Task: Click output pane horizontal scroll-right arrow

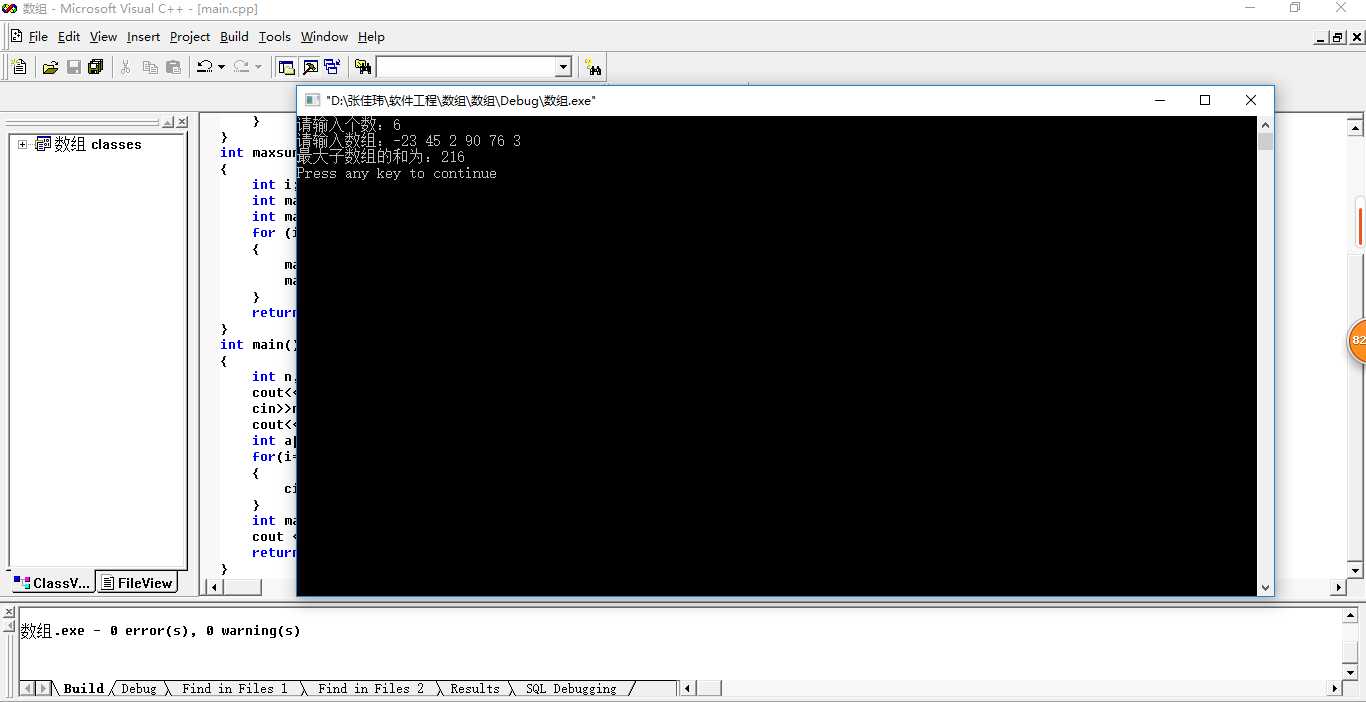Action: pos(1334,688)
